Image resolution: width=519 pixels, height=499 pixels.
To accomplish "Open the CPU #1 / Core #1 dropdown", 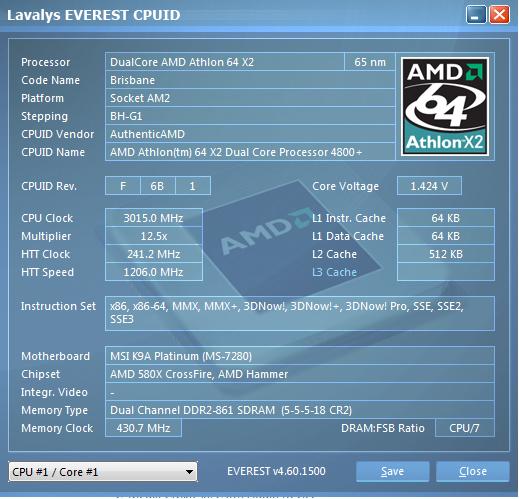I will tap(103, 472).
